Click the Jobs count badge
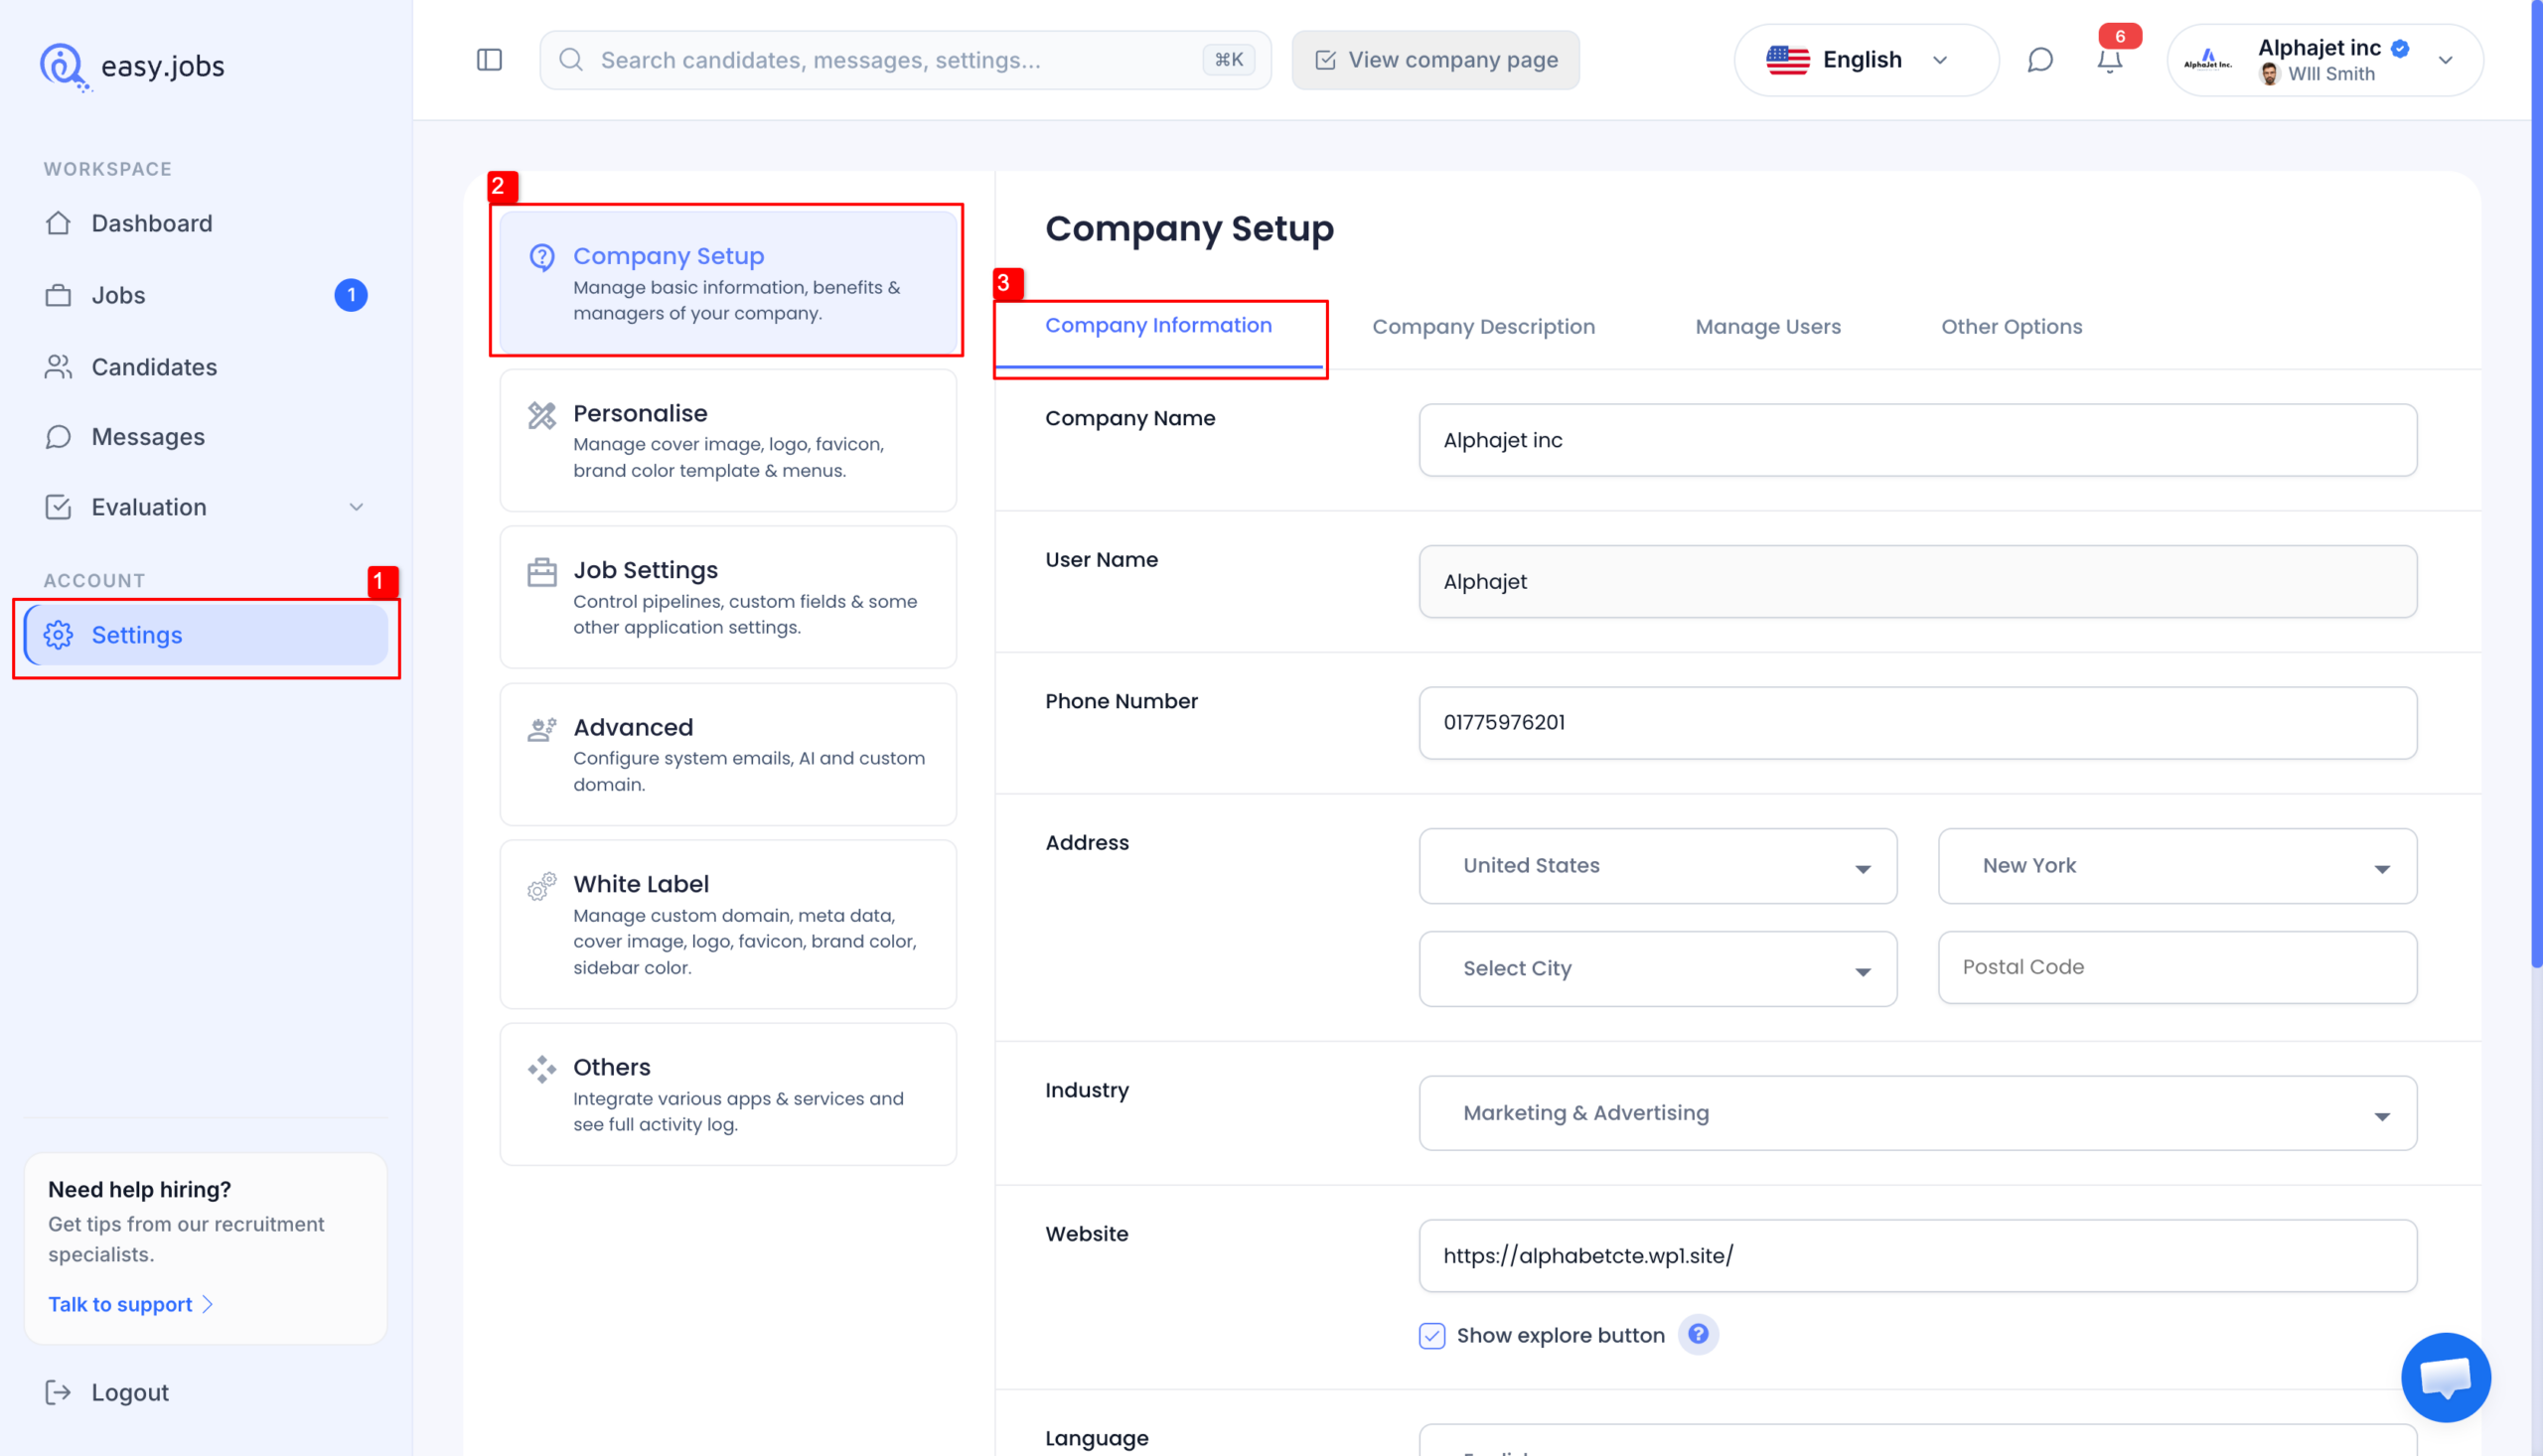 point(351,295)
